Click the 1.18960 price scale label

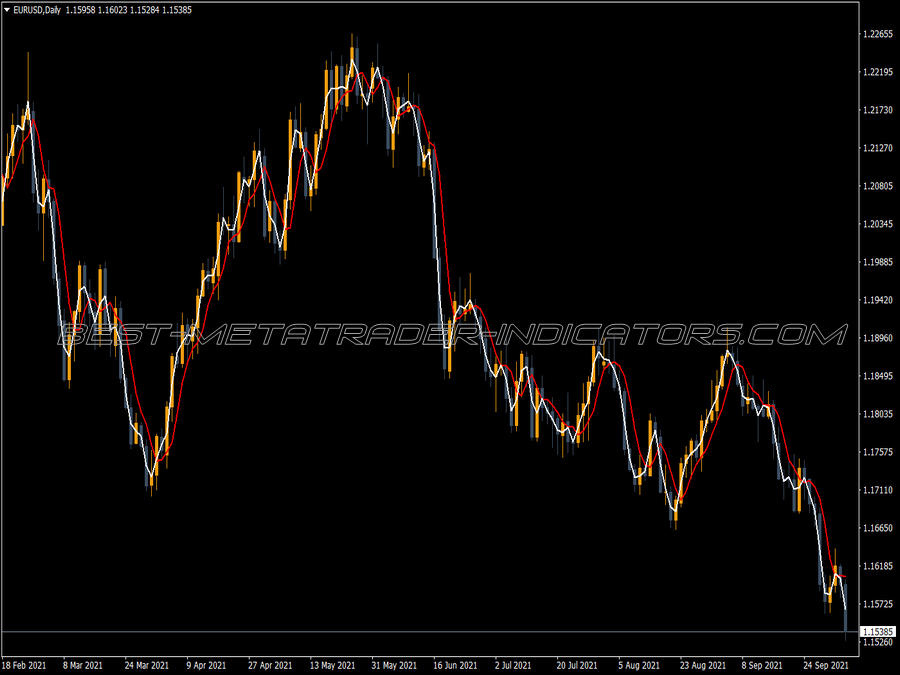pyautogui.click(x=878, y=338)
